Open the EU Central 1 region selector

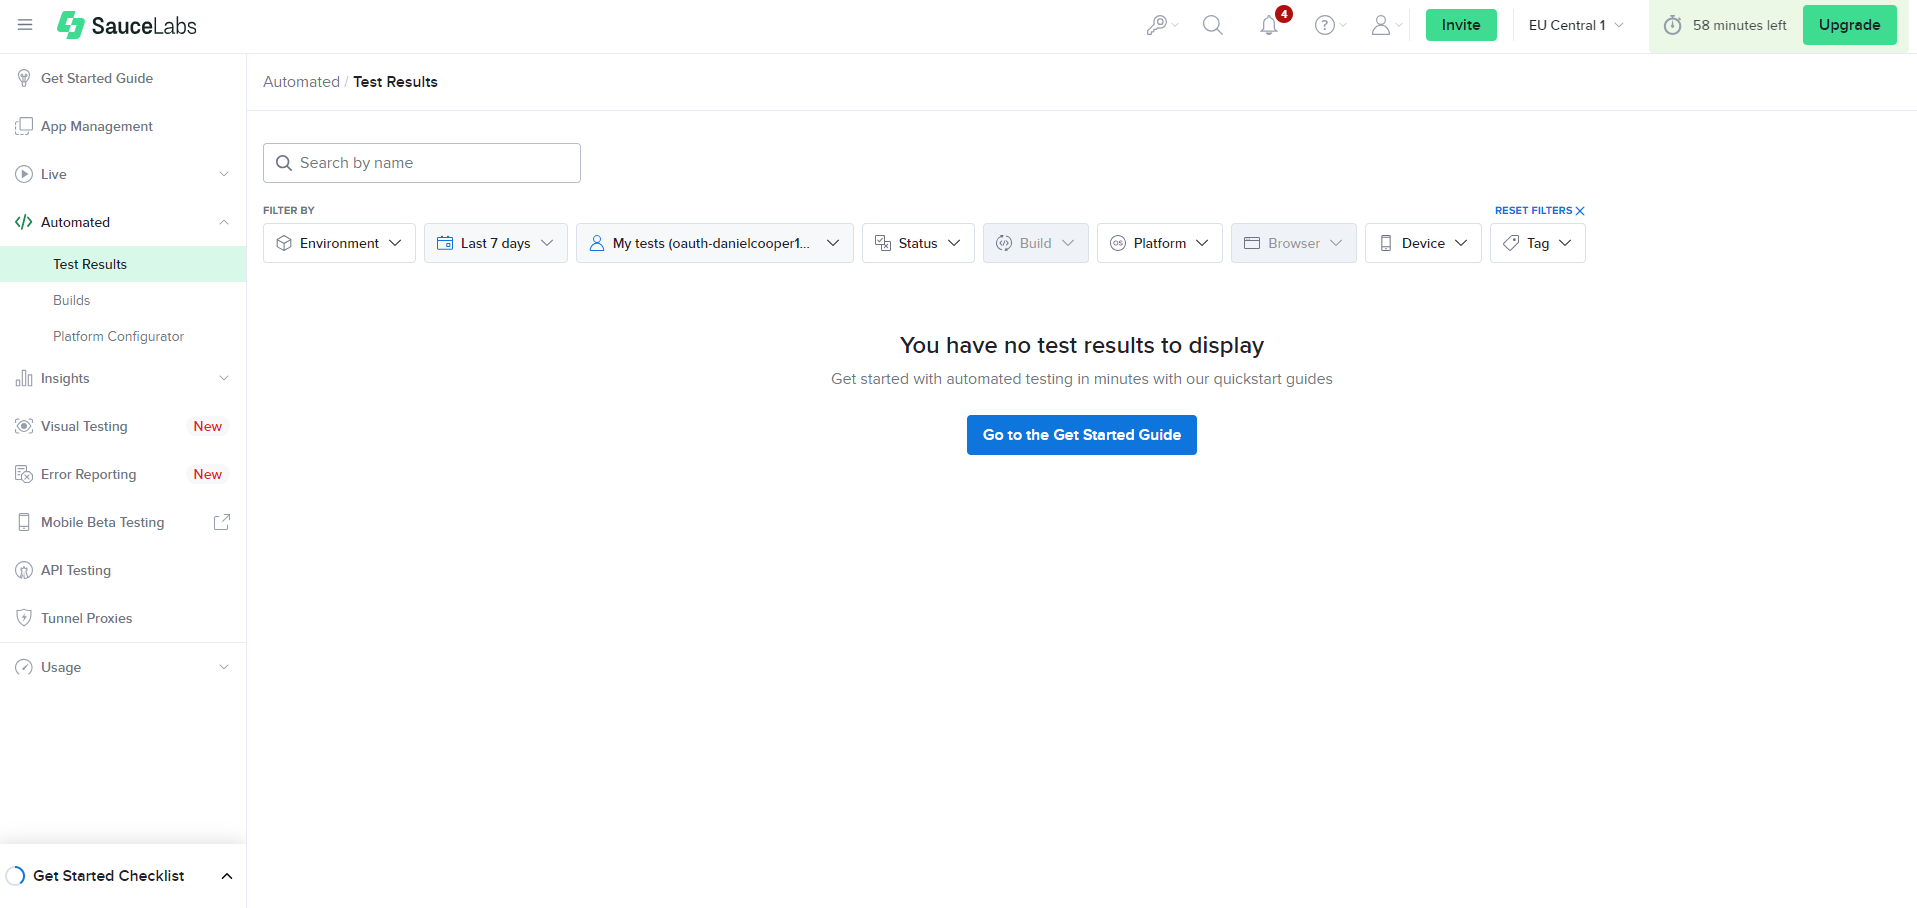coord(1576,25)
